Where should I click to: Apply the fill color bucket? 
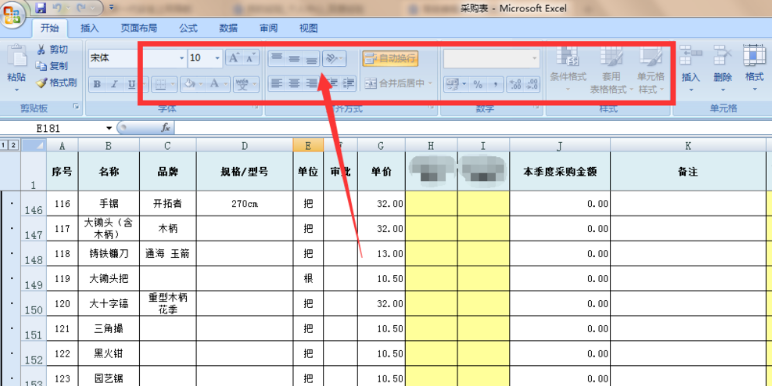pos(189,84)
